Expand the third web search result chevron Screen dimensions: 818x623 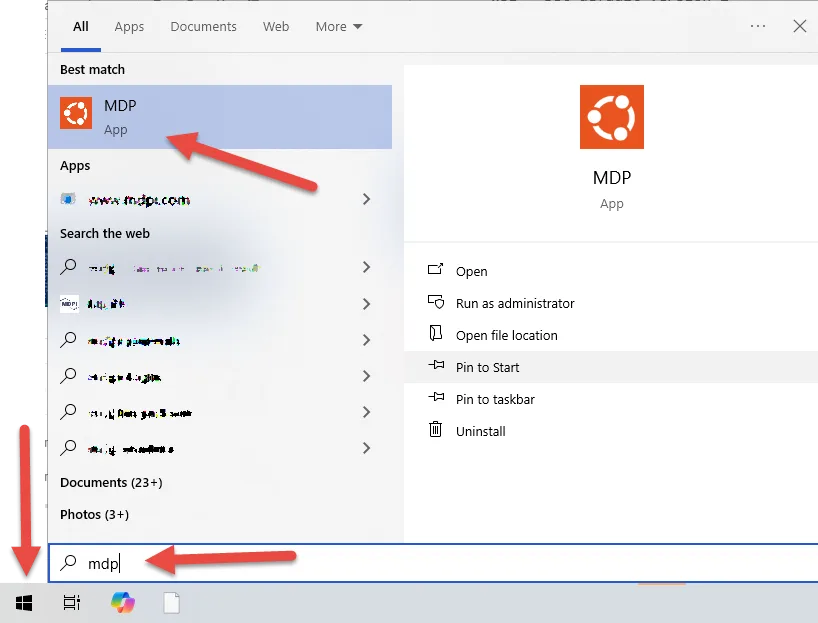pyautogui.click(x=366, y=340)
